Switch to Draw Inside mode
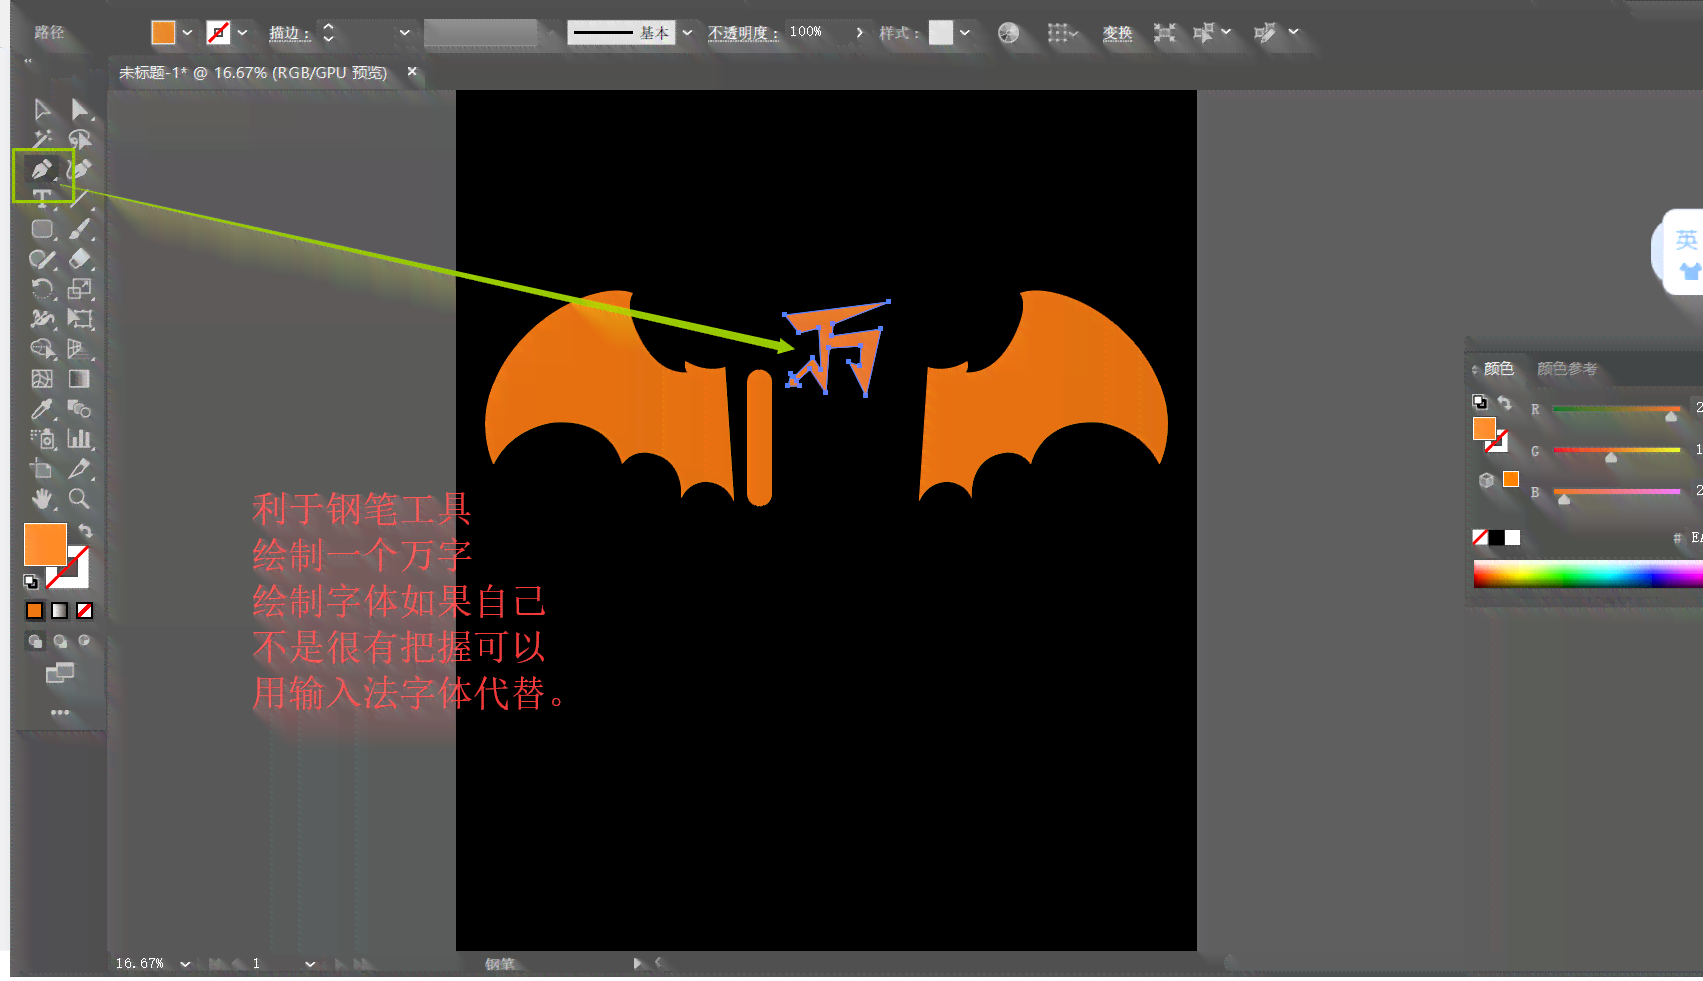The height and width of the screenshot is (981, 1703). tap(85, 641)
